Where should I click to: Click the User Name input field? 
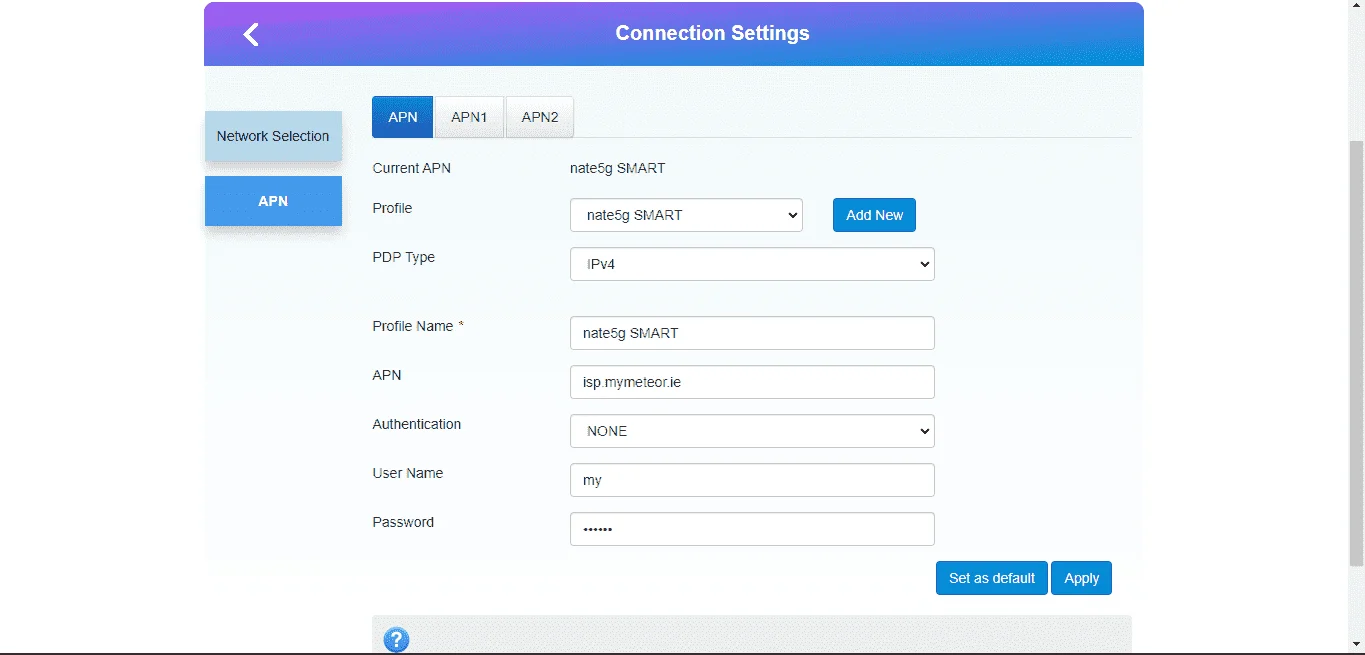coord(752,480)
